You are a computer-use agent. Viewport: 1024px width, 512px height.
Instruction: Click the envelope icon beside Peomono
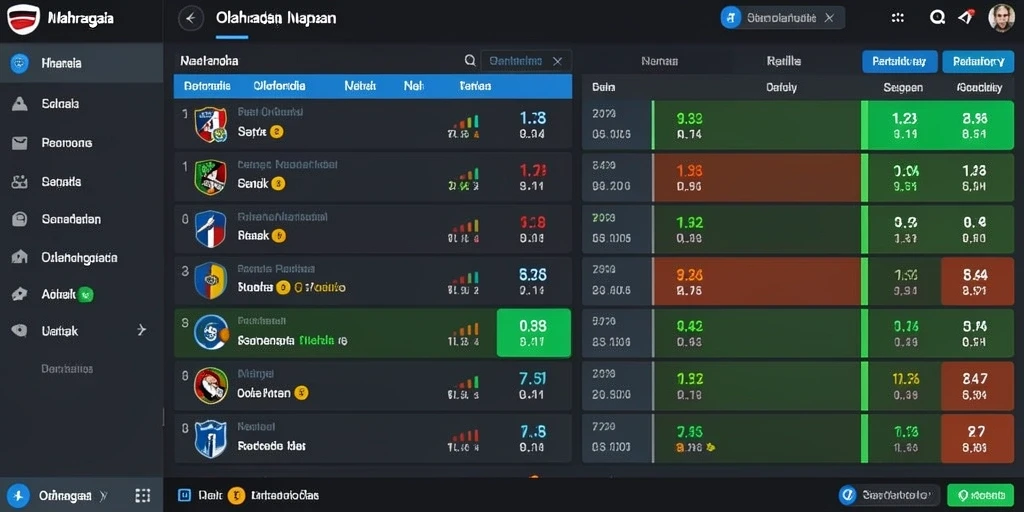20,142
